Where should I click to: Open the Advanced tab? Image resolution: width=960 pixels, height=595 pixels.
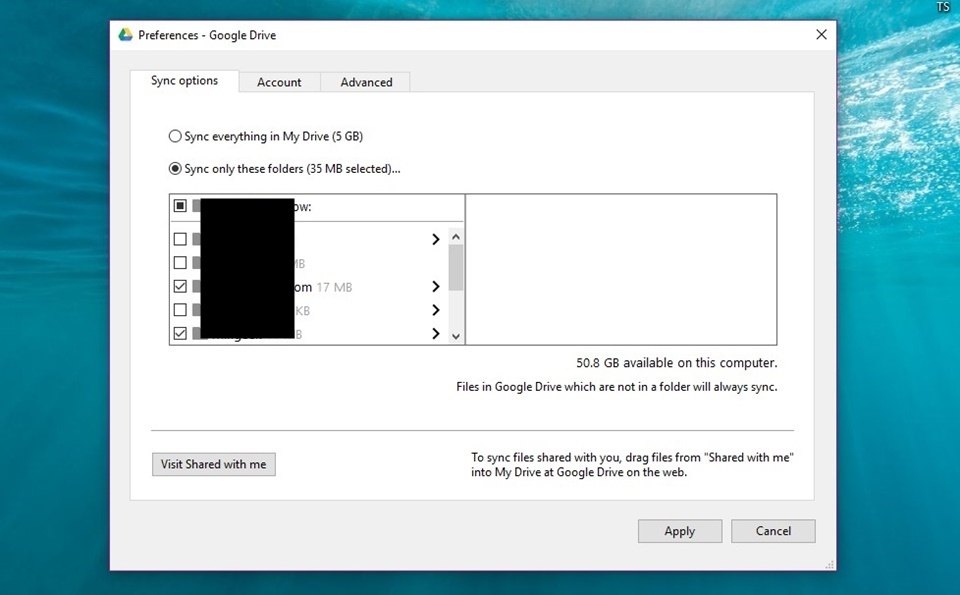366,82
